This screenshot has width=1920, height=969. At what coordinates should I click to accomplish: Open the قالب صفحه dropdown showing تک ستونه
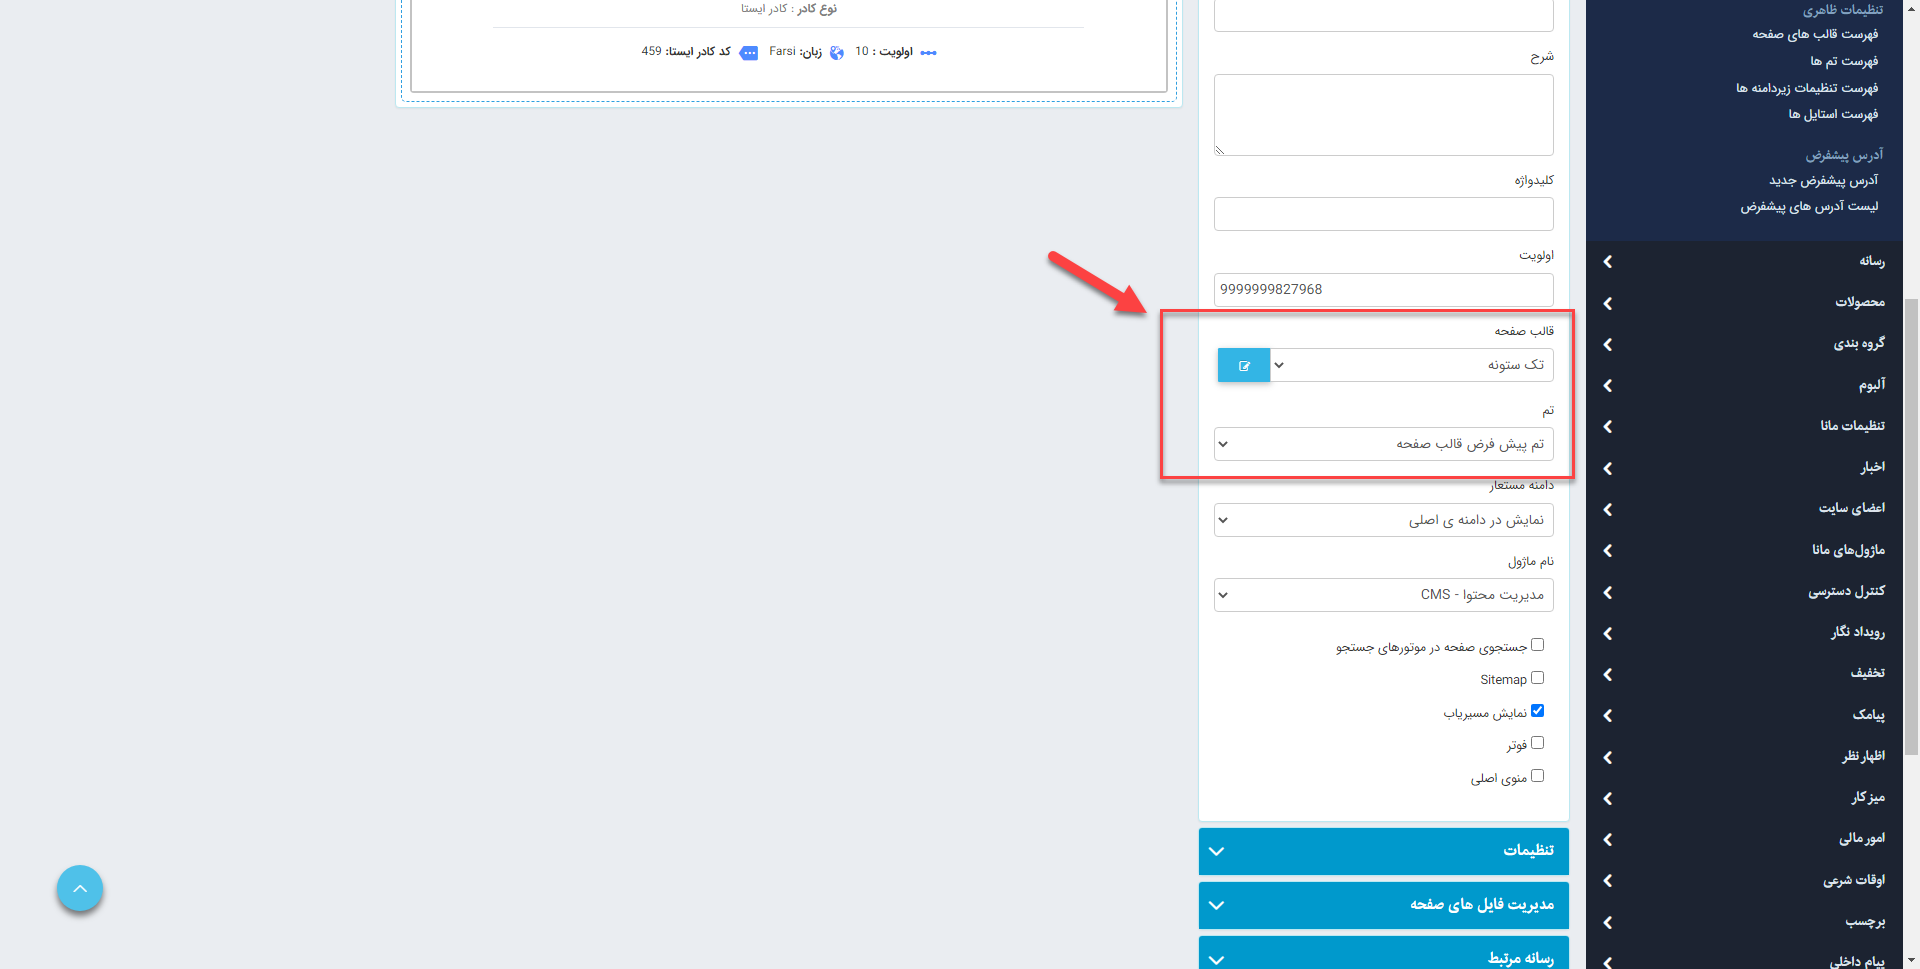(1410, 366)
